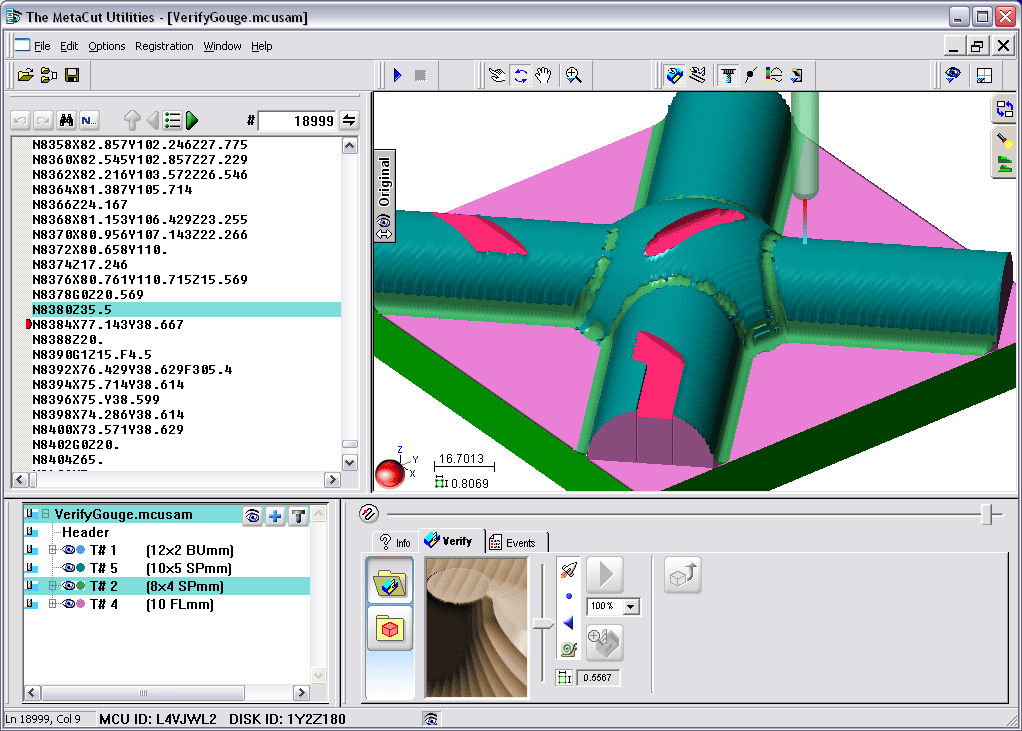The image size is (1022, 731).
Task: Click the snail slow speed icon
Action: [568, 649]
